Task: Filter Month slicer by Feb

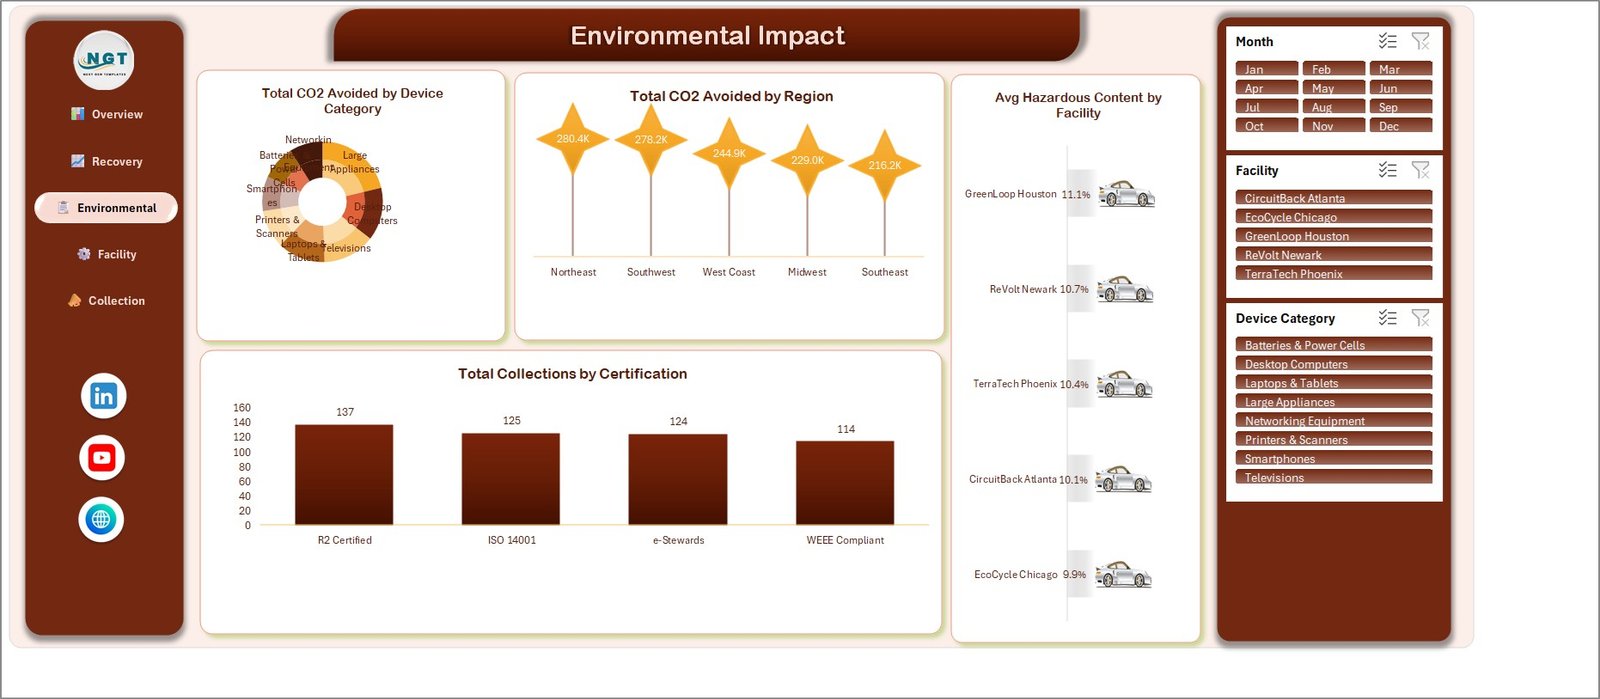Action: coord(1334,69)
